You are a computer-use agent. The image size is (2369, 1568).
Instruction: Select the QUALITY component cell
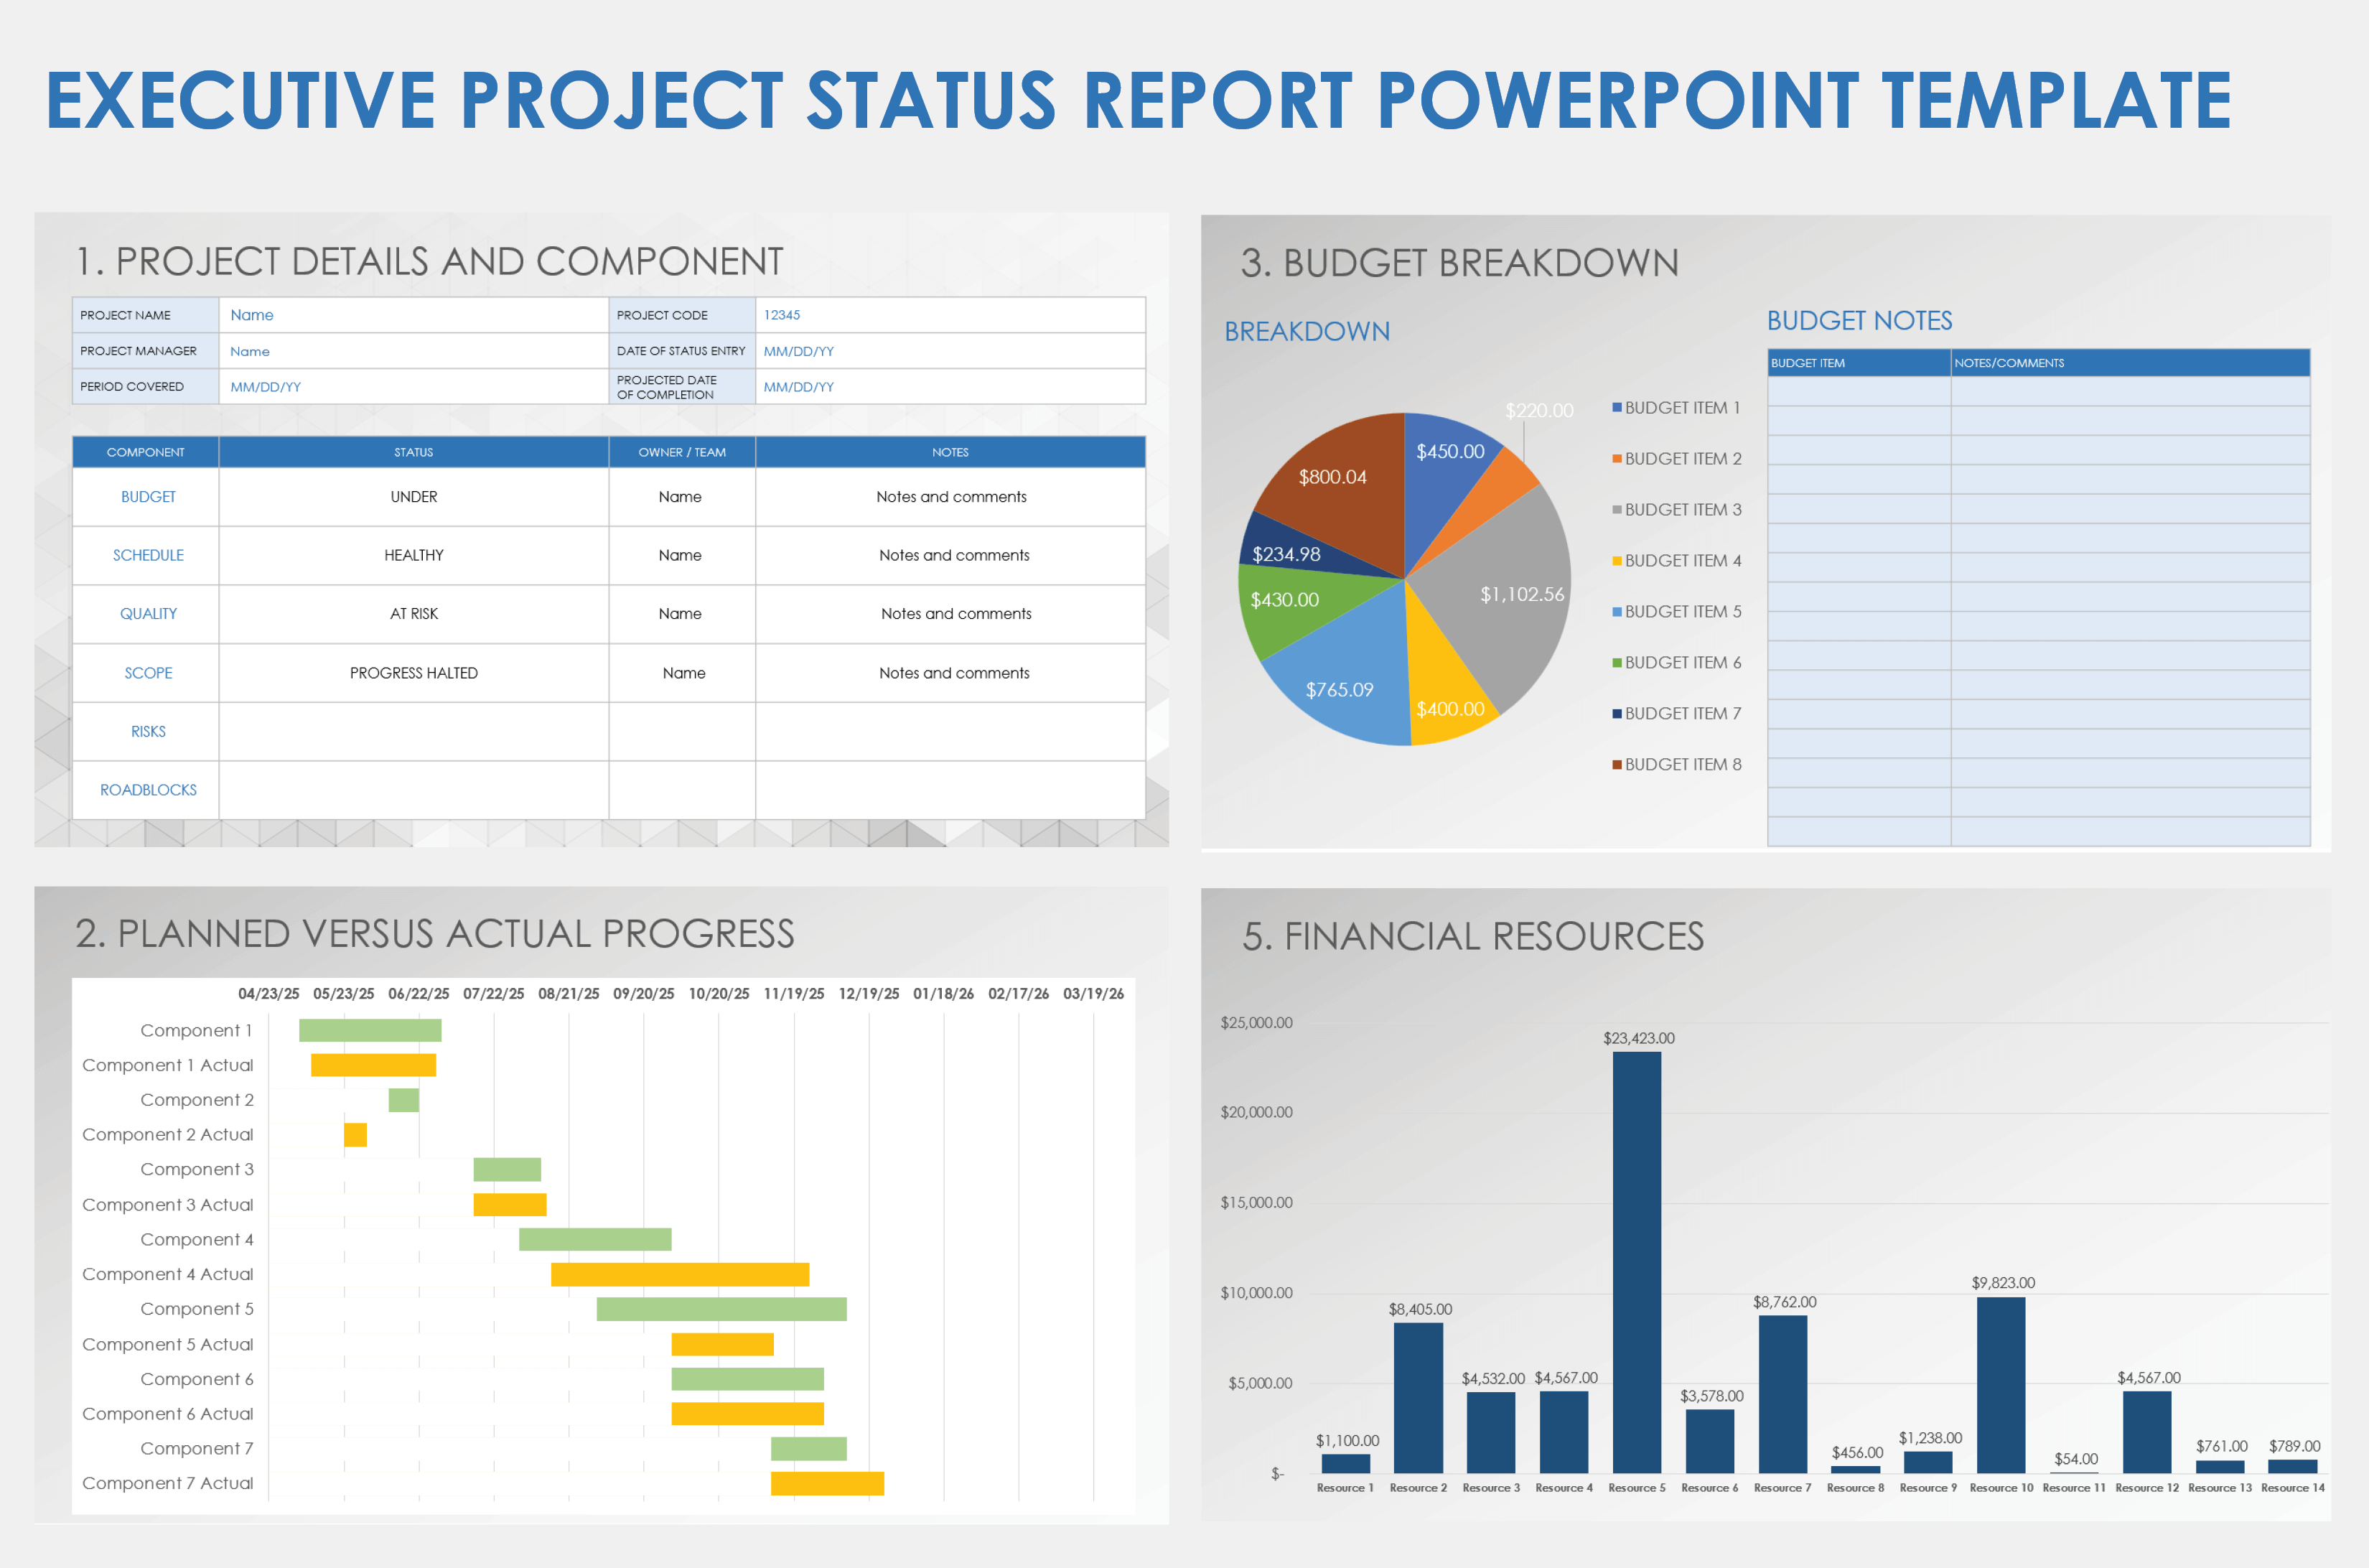146,614
